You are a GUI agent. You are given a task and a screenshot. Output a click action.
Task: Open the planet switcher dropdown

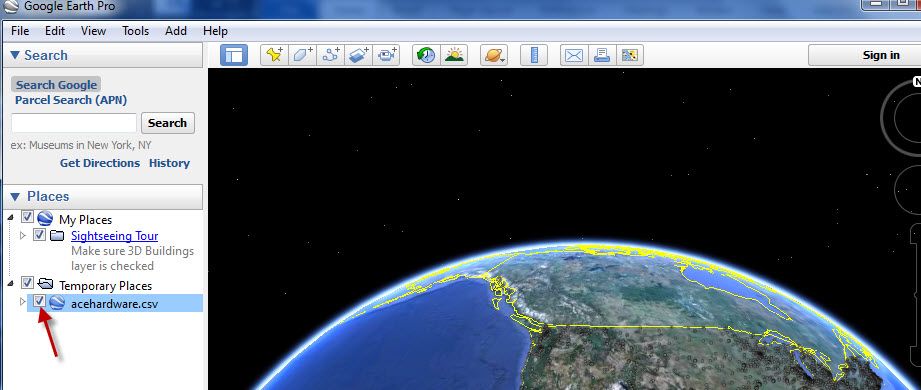[494, 55]
